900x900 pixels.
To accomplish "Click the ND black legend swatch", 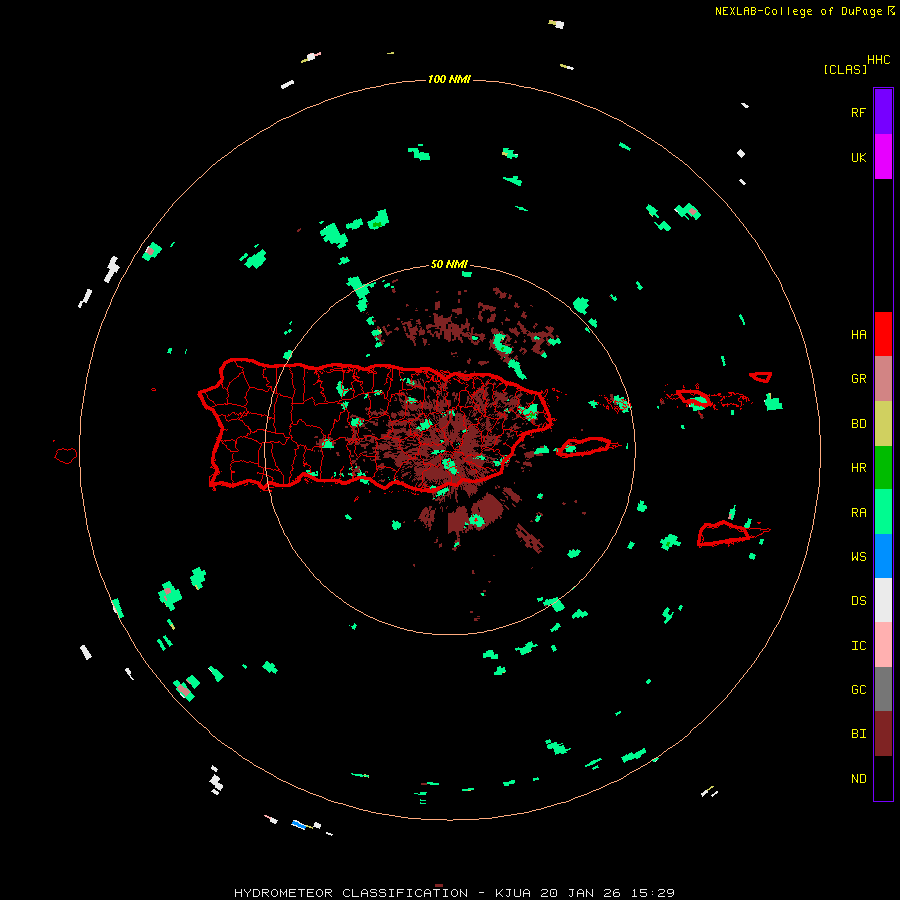I will click(883, 778).
